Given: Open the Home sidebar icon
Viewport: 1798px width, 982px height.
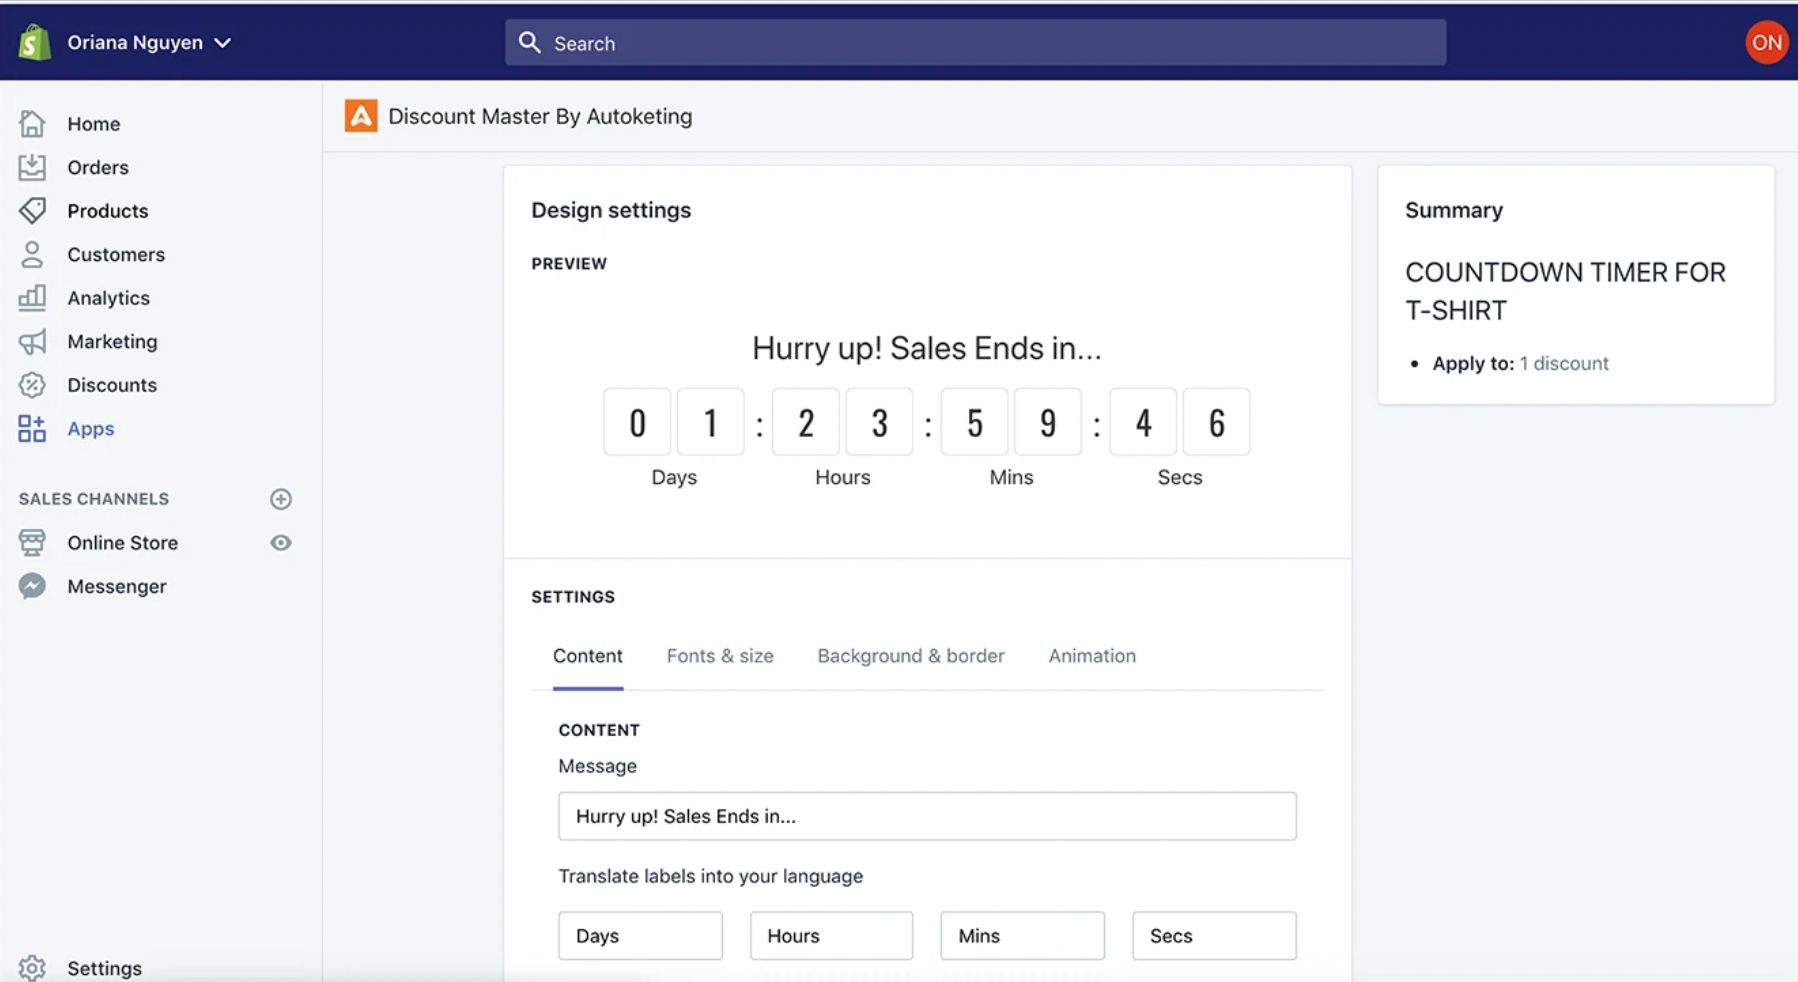Looking at the screenshot, I should click(x=33, y=123).
